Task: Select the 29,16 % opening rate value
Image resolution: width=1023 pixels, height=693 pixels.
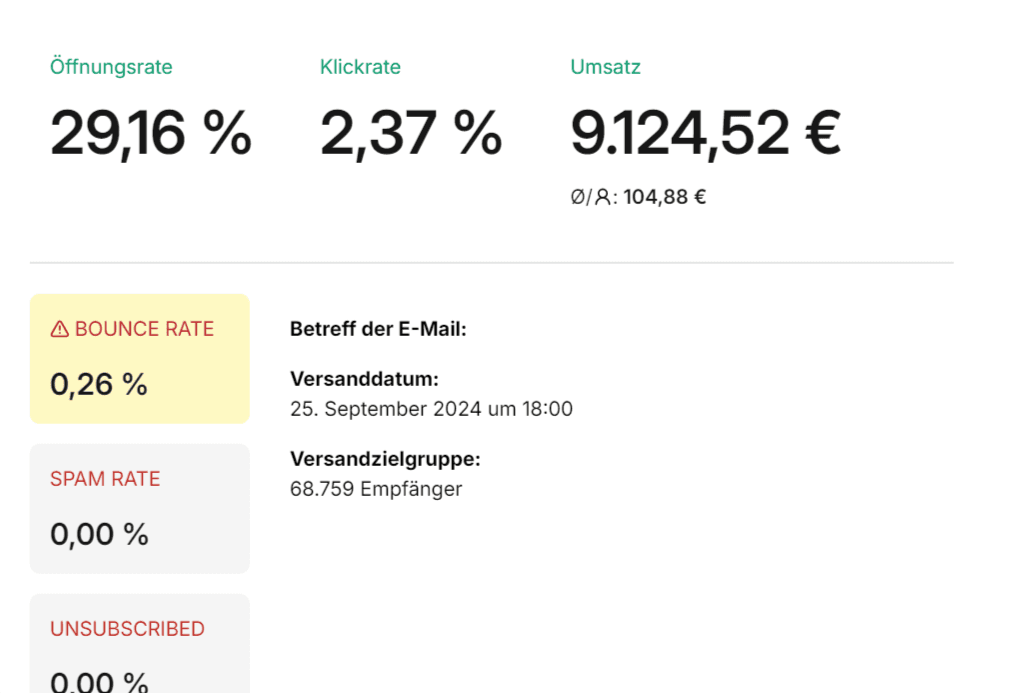Action: [x=151, y=133]
